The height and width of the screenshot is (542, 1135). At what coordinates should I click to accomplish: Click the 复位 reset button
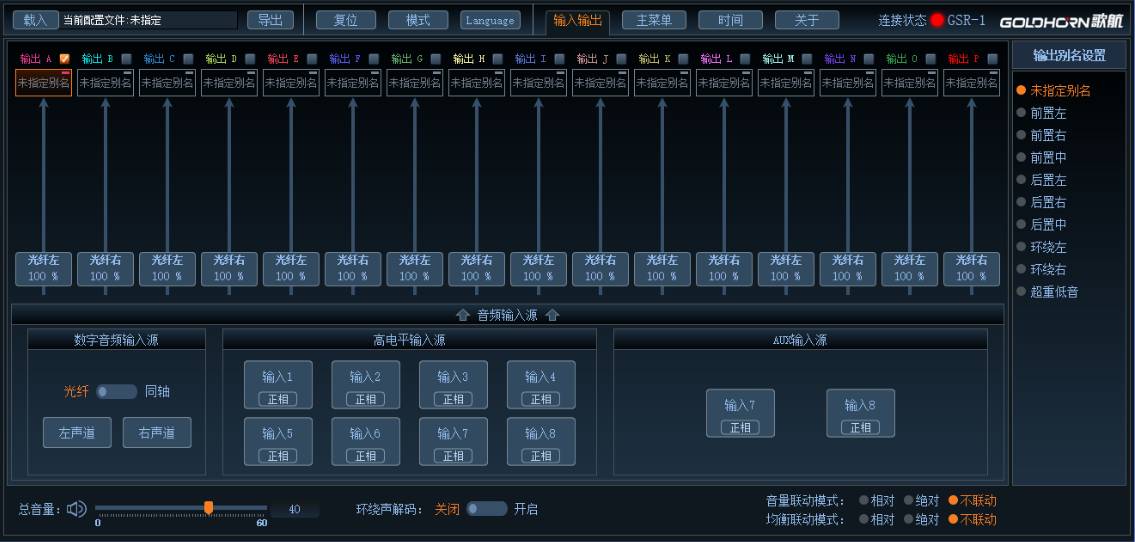point(346,20)
